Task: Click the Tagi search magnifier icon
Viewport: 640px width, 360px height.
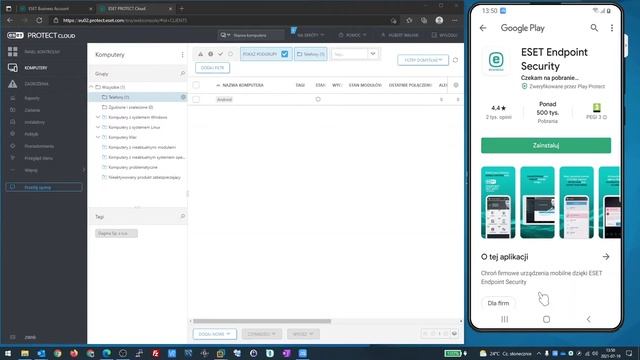Action: point(182,216)
